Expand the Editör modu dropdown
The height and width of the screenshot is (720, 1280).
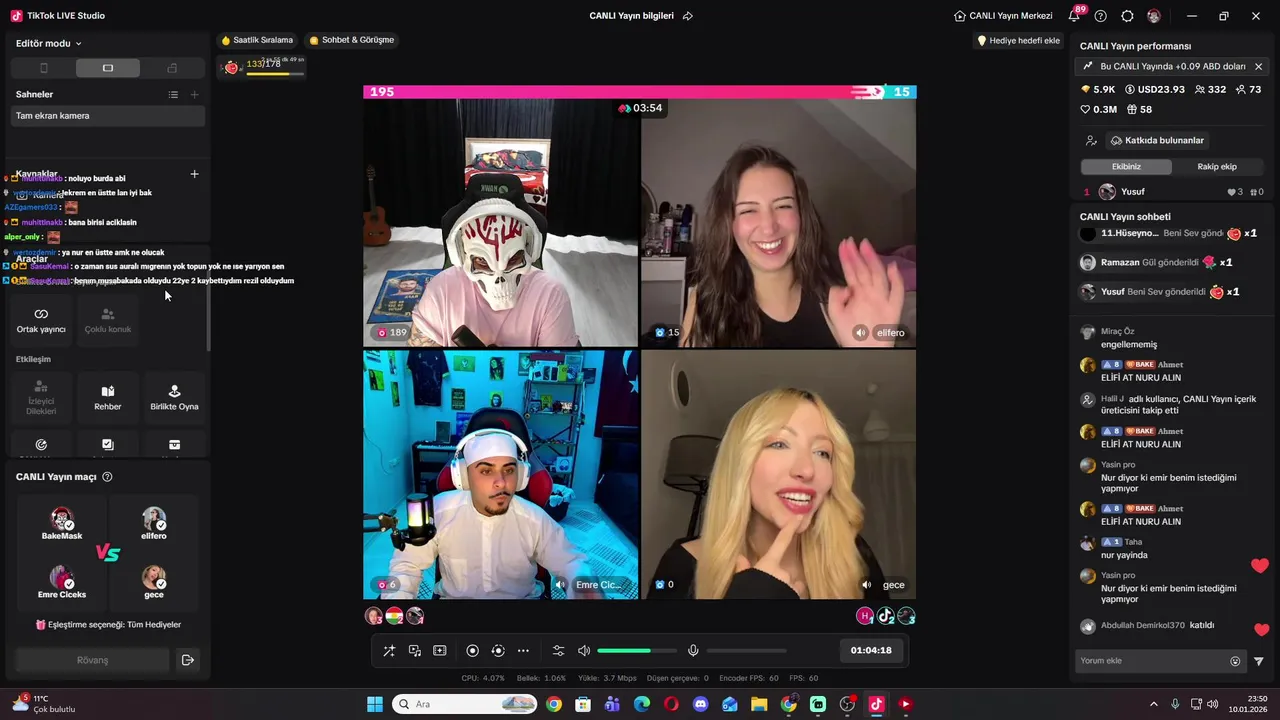click(x=49, y=44)
